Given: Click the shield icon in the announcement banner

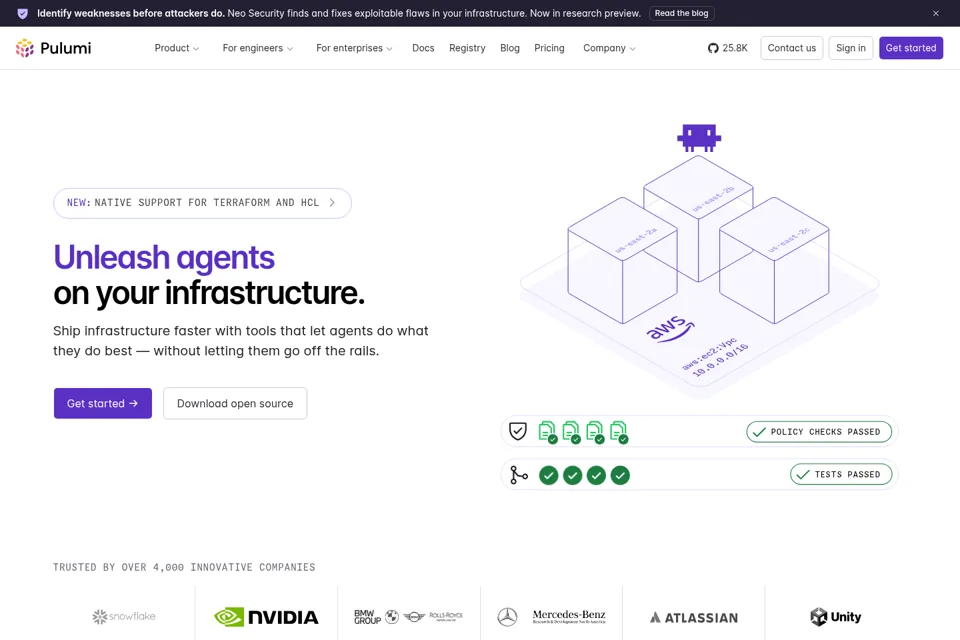Looking at the screenshot, I should pos(23,13).
